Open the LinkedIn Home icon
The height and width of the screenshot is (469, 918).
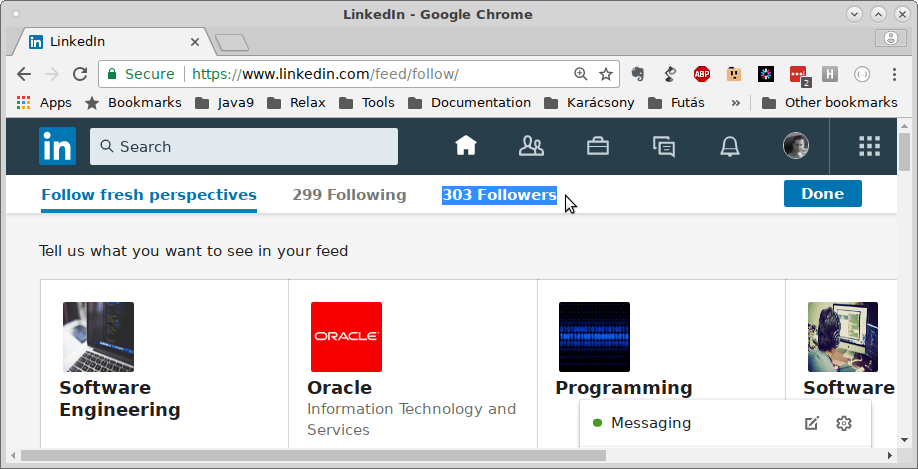point(466,146)
